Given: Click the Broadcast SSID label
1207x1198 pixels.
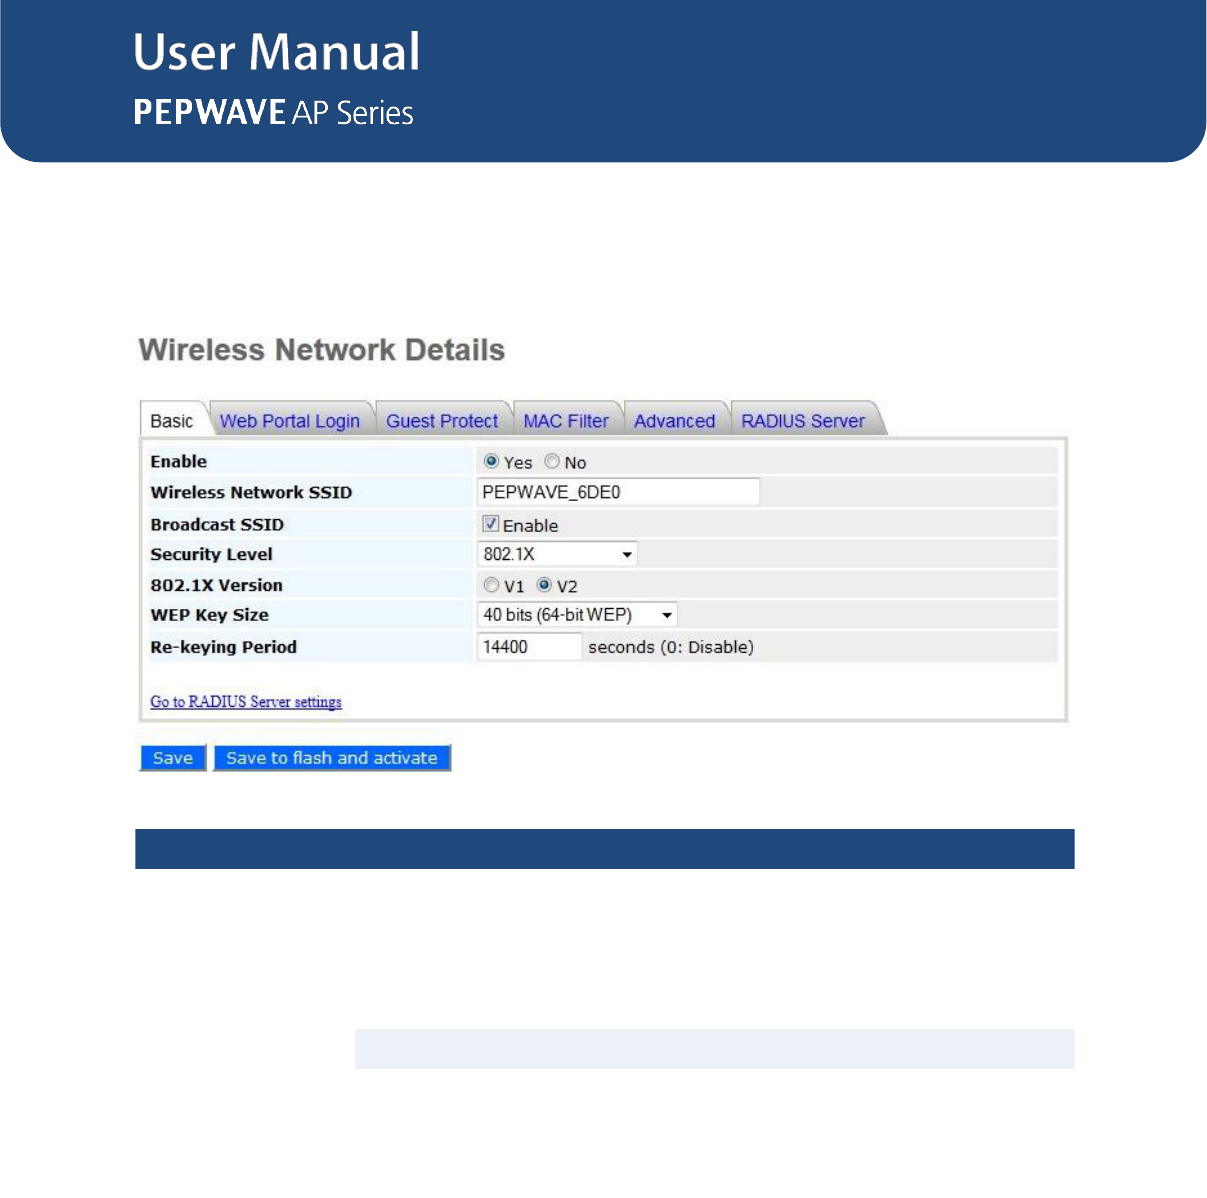Looking at the screenshot, I should (217, 524).
